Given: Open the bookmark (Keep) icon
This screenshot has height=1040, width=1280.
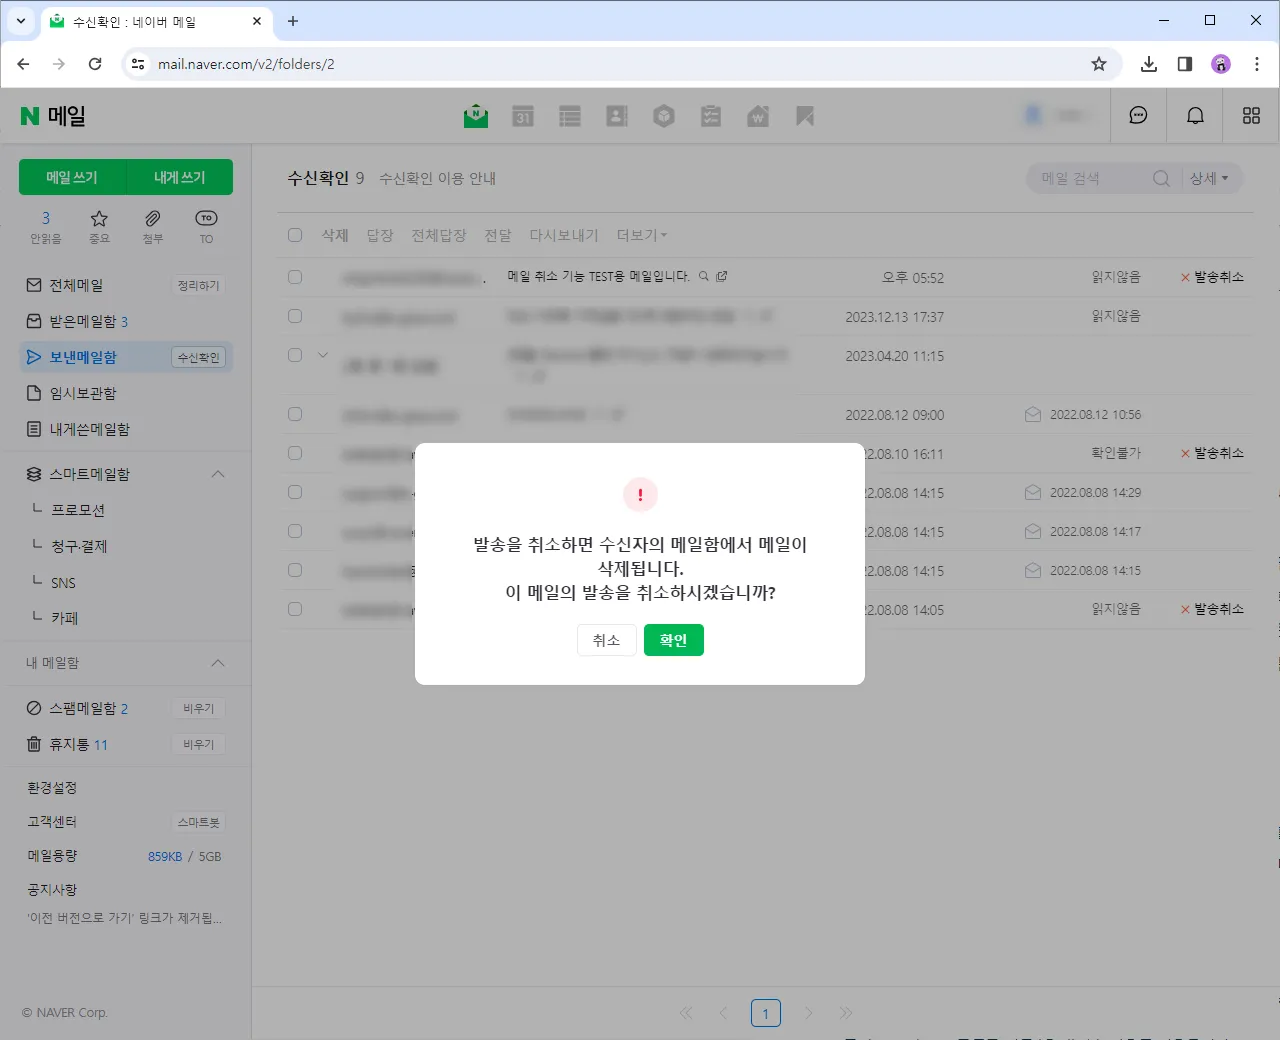Looking at the screenshot, I should pos(804,115).
